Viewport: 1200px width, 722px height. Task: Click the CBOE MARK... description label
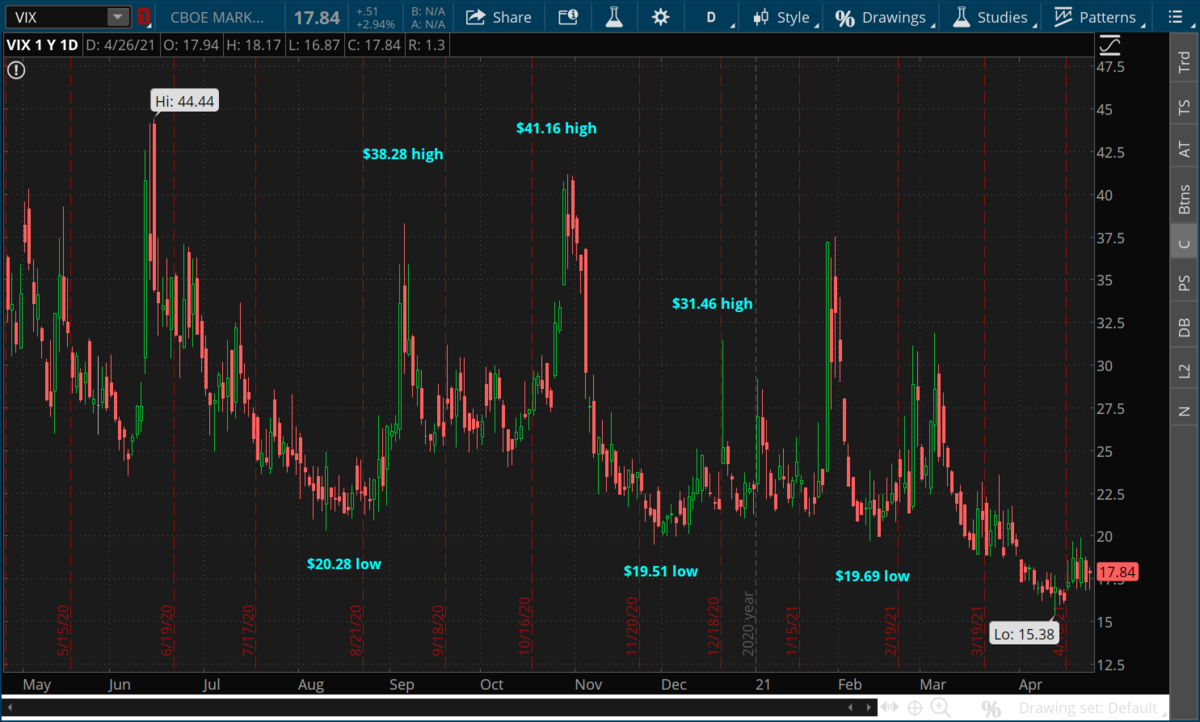point(219,17)
